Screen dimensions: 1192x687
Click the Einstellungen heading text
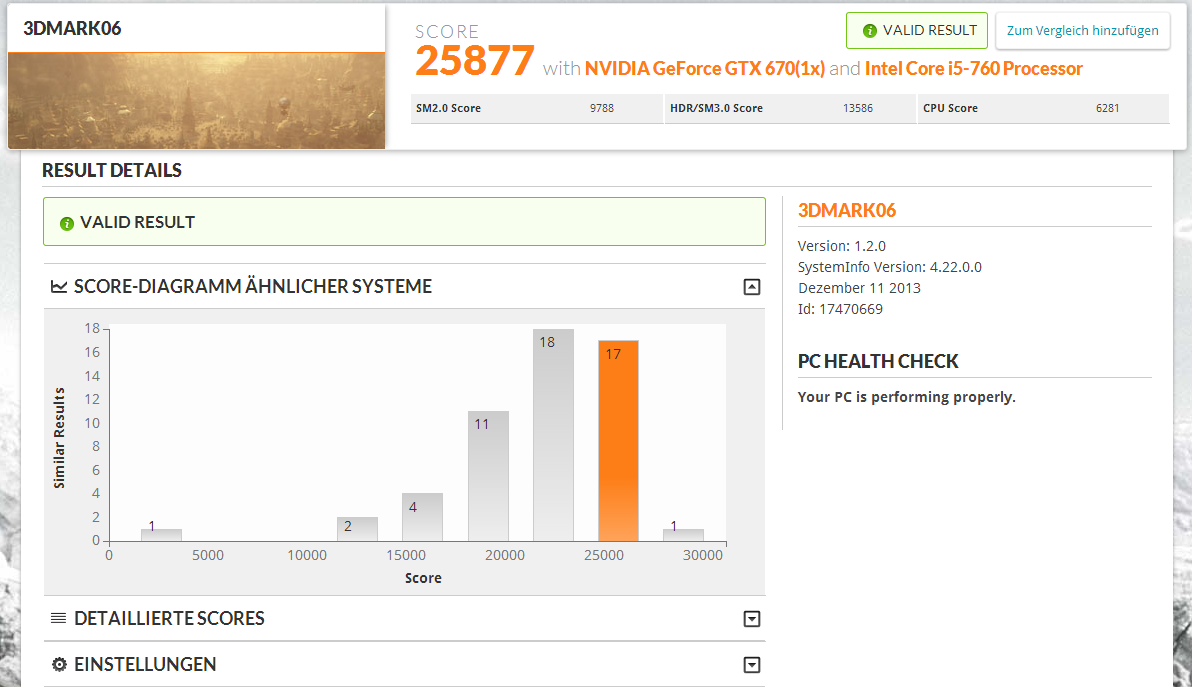click(x=145, y=664)
